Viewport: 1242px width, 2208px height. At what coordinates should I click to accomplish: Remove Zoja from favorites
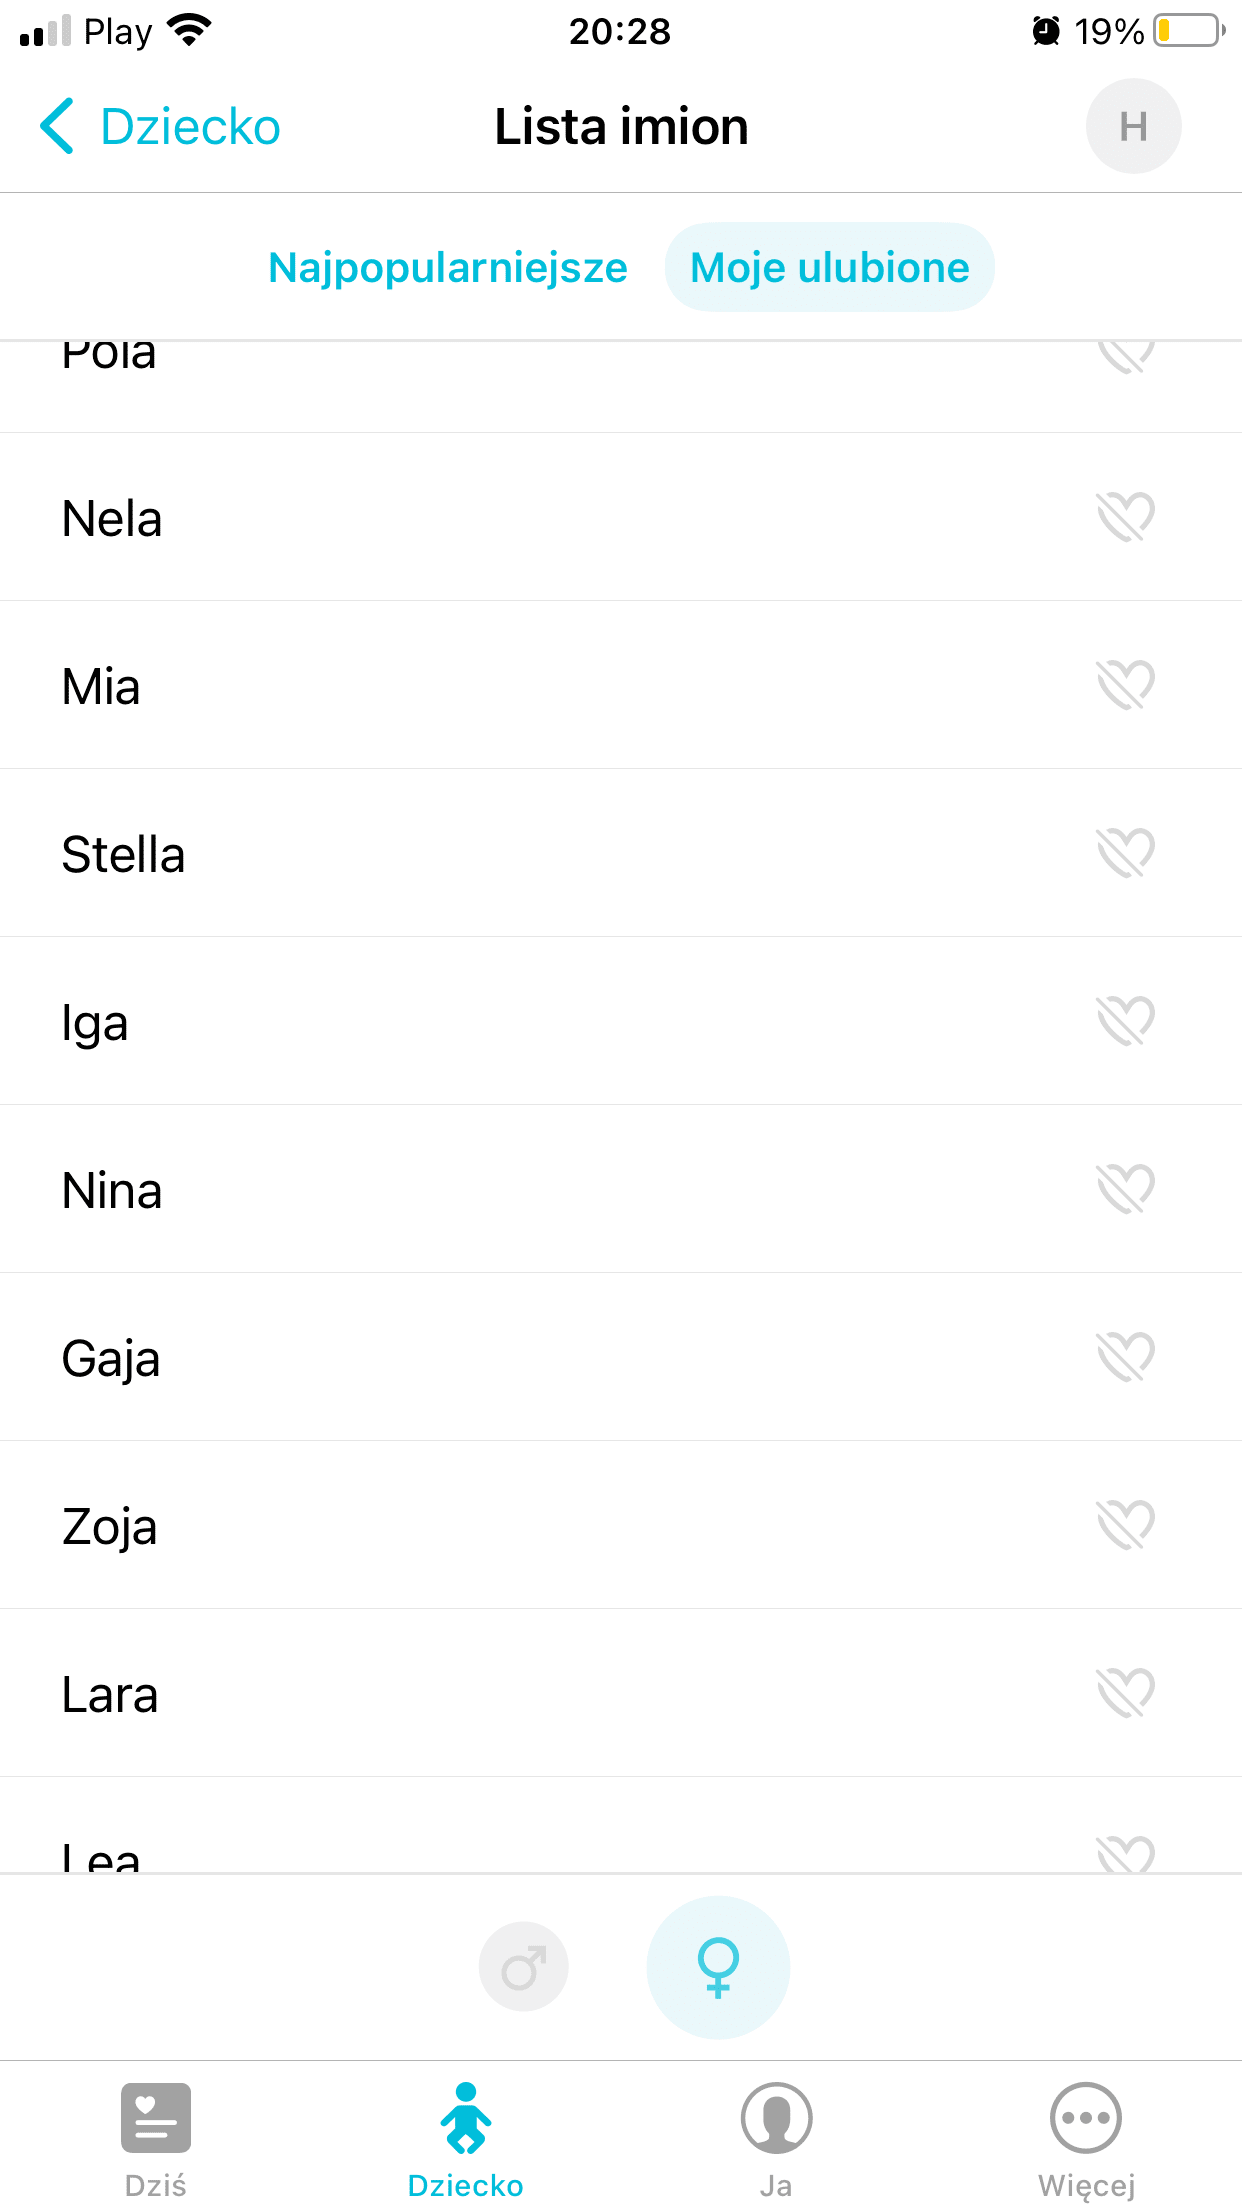(1125, 1525)
